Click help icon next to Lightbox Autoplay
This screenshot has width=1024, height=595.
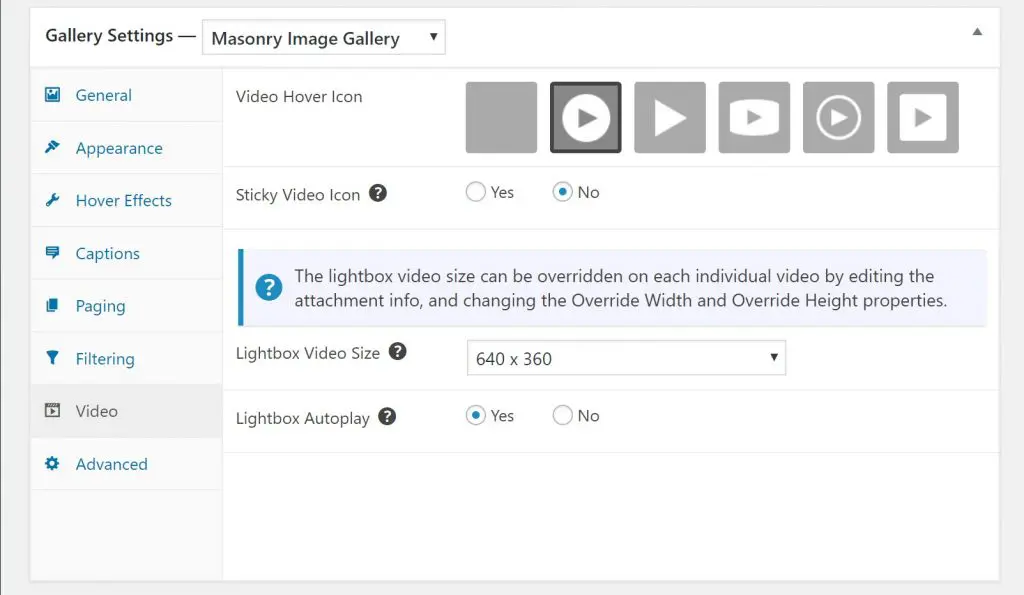coord(387,417)
